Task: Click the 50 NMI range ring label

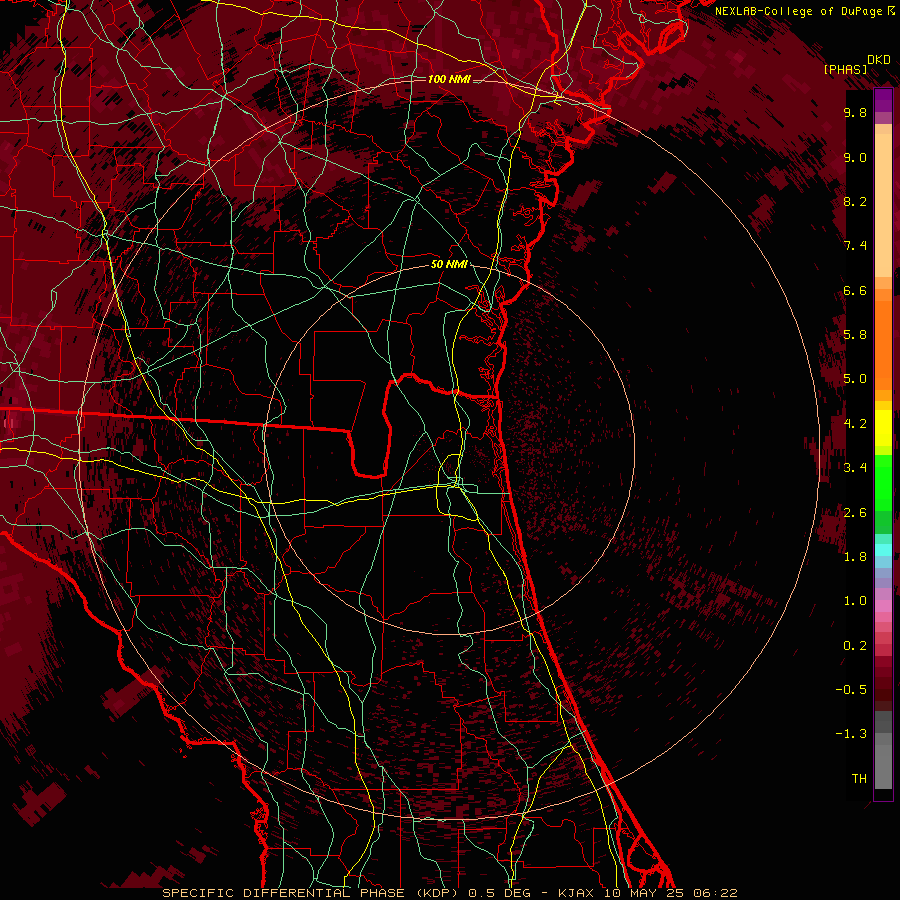Action: click(x=449, y=264)
